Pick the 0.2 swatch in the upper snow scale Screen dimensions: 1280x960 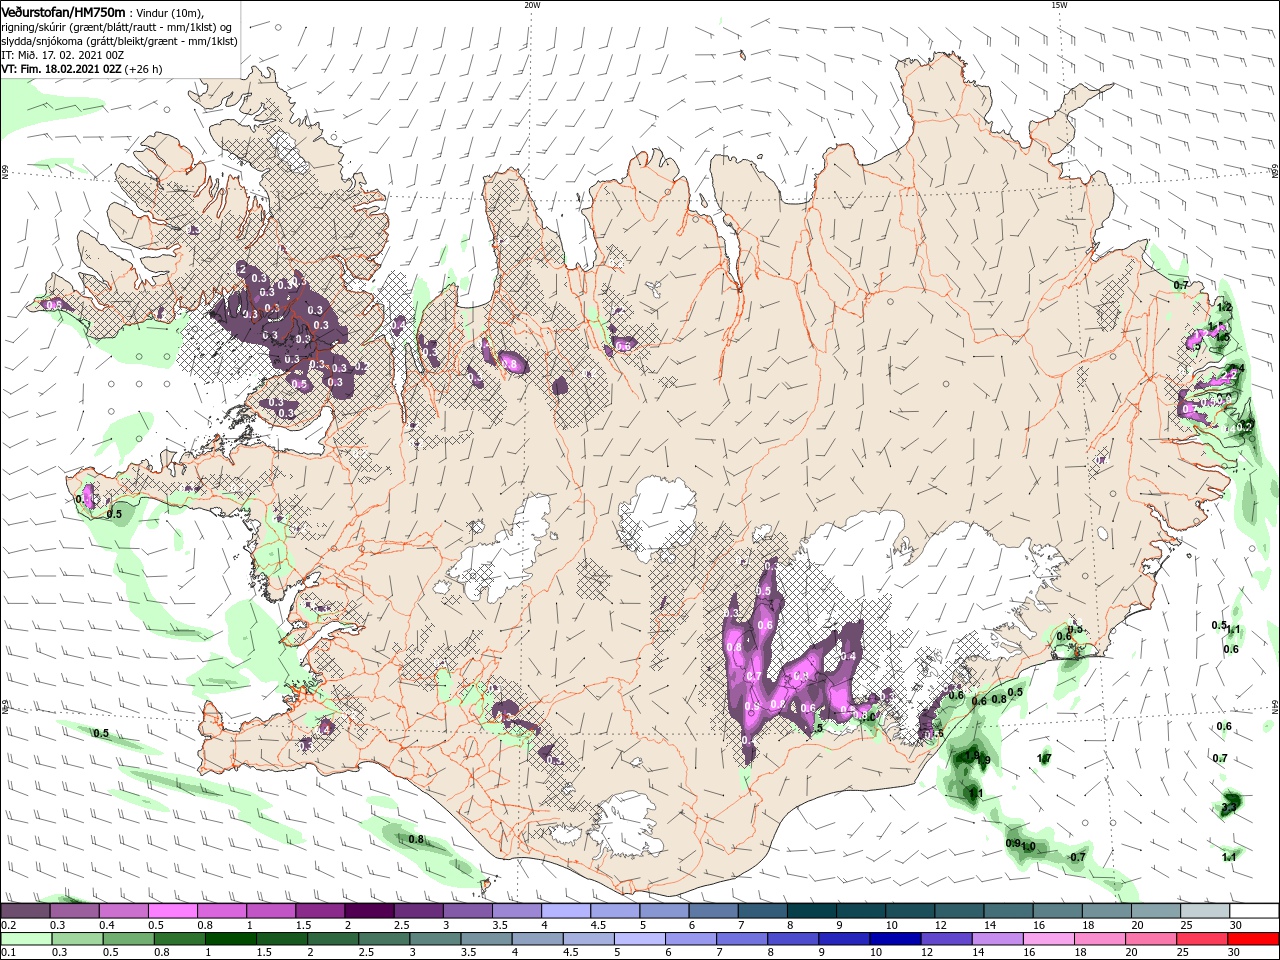pyautogui.click(x=25, y=911)
